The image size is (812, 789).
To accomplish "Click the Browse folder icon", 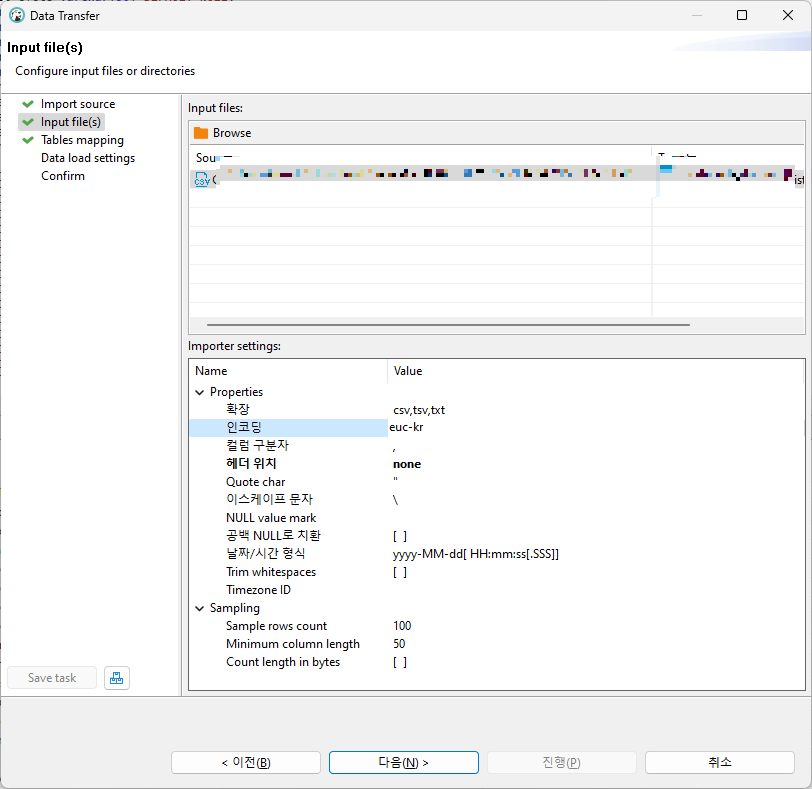I will [201, 133].
